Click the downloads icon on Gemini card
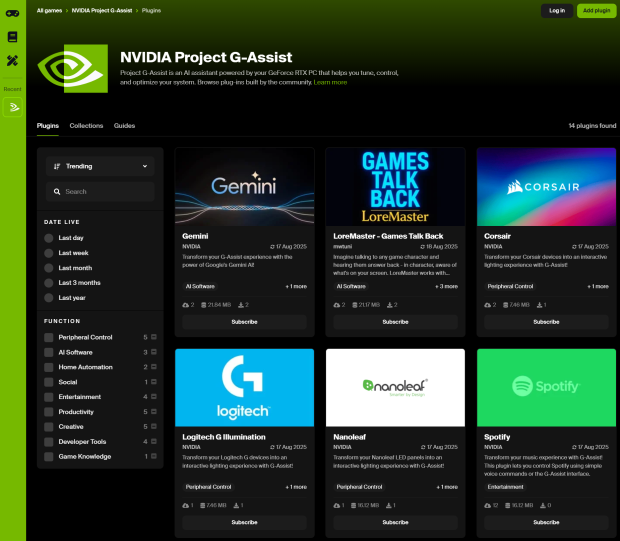Screen dimensions: 620x541 pyautogui.click(x=241, y=305)
